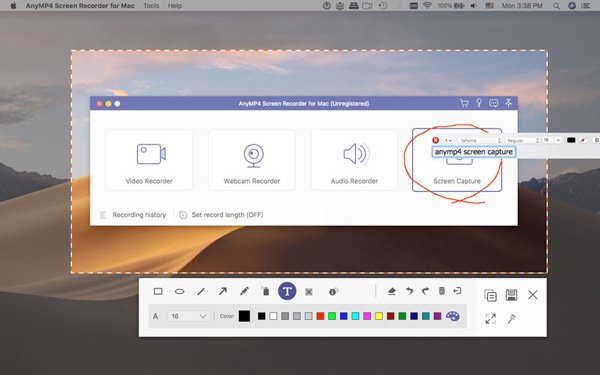Image resolution: width=600 pixels, height=375 pixels.
Task: Select the Arrow drawing tool
Action: tap(222, 292)
